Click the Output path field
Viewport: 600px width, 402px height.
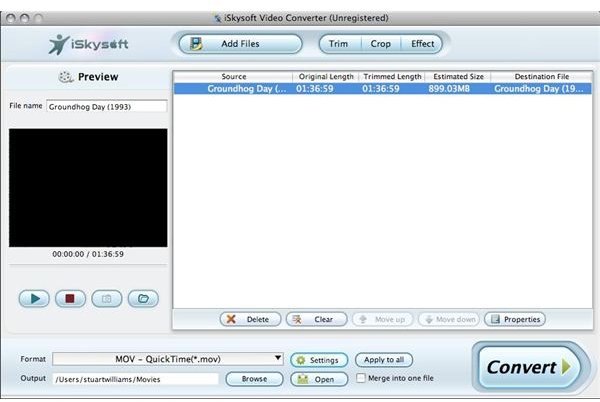[x=135, y=379]
